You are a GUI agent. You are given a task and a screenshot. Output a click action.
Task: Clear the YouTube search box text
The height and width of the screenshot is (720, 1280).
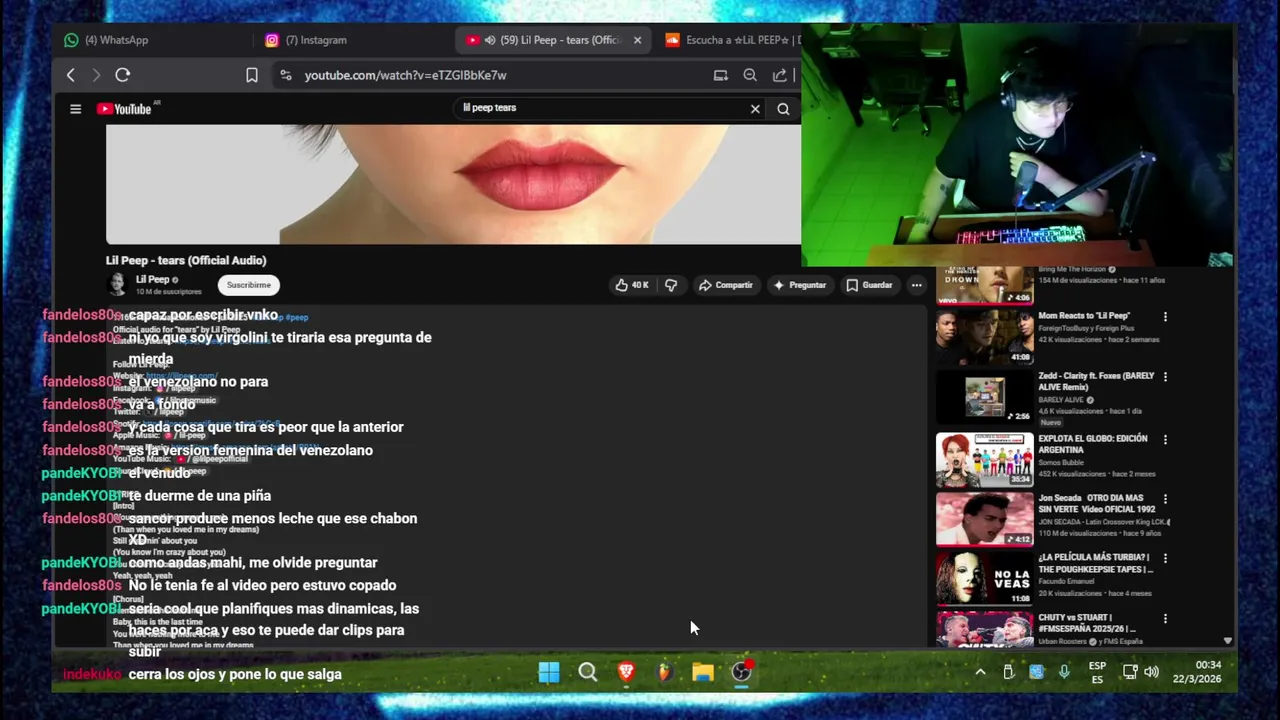pyautogui.click(x=755, y=109)
